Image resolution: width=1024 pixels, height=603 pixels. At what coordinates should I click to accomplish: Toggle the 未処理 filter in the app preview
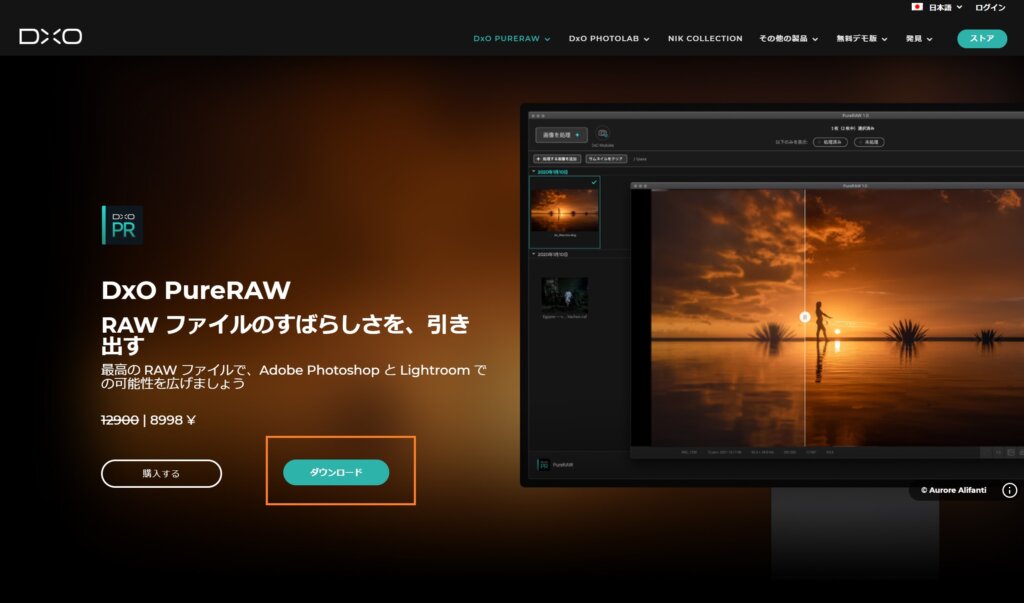click(x=869, y=142)
